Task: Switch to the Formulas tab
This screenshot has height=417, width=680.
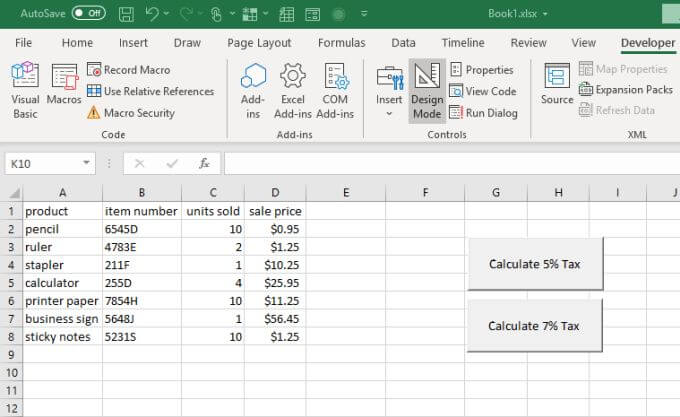Action: 341,43
